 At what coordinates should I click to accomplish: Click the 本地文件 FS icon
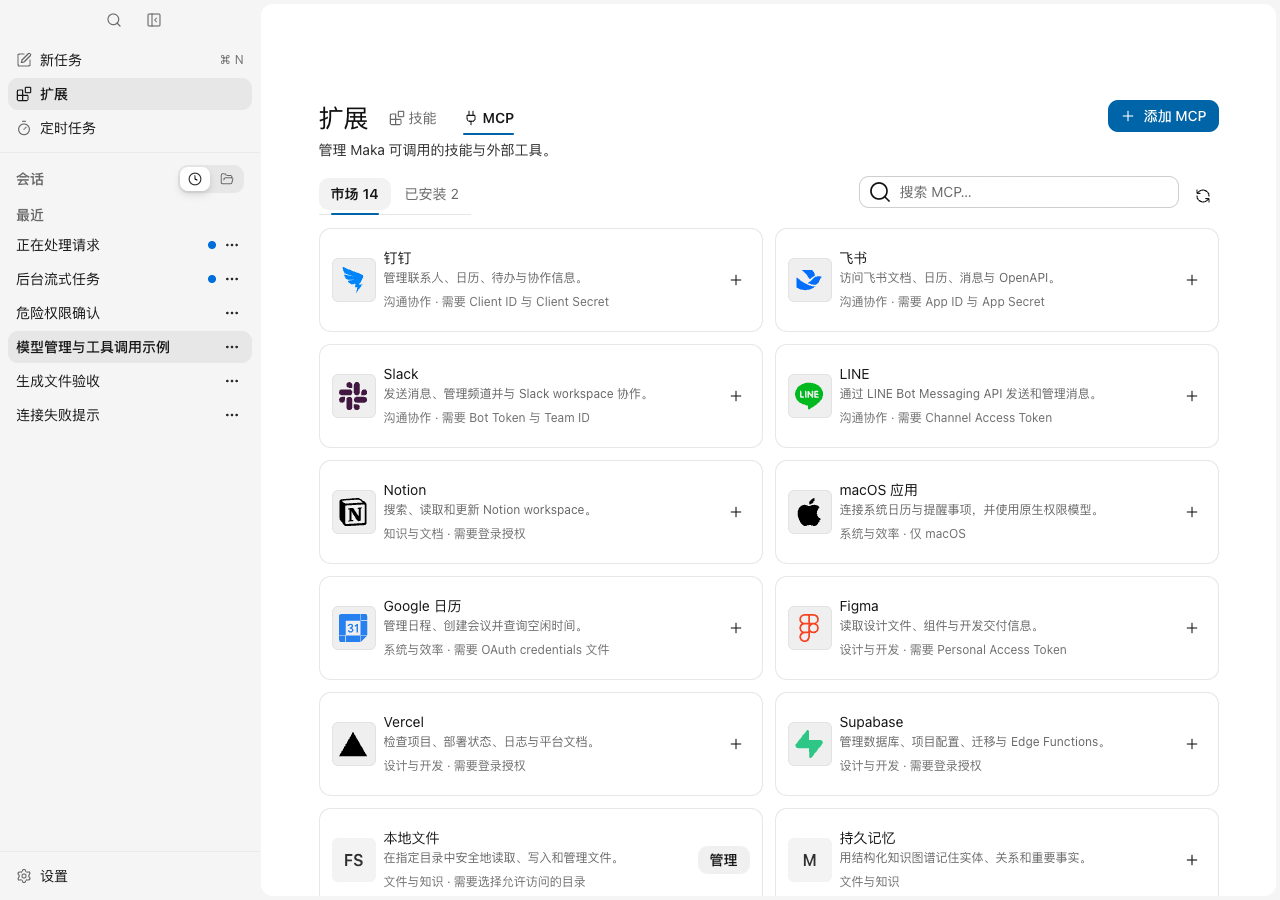click(x=354, y=860)
